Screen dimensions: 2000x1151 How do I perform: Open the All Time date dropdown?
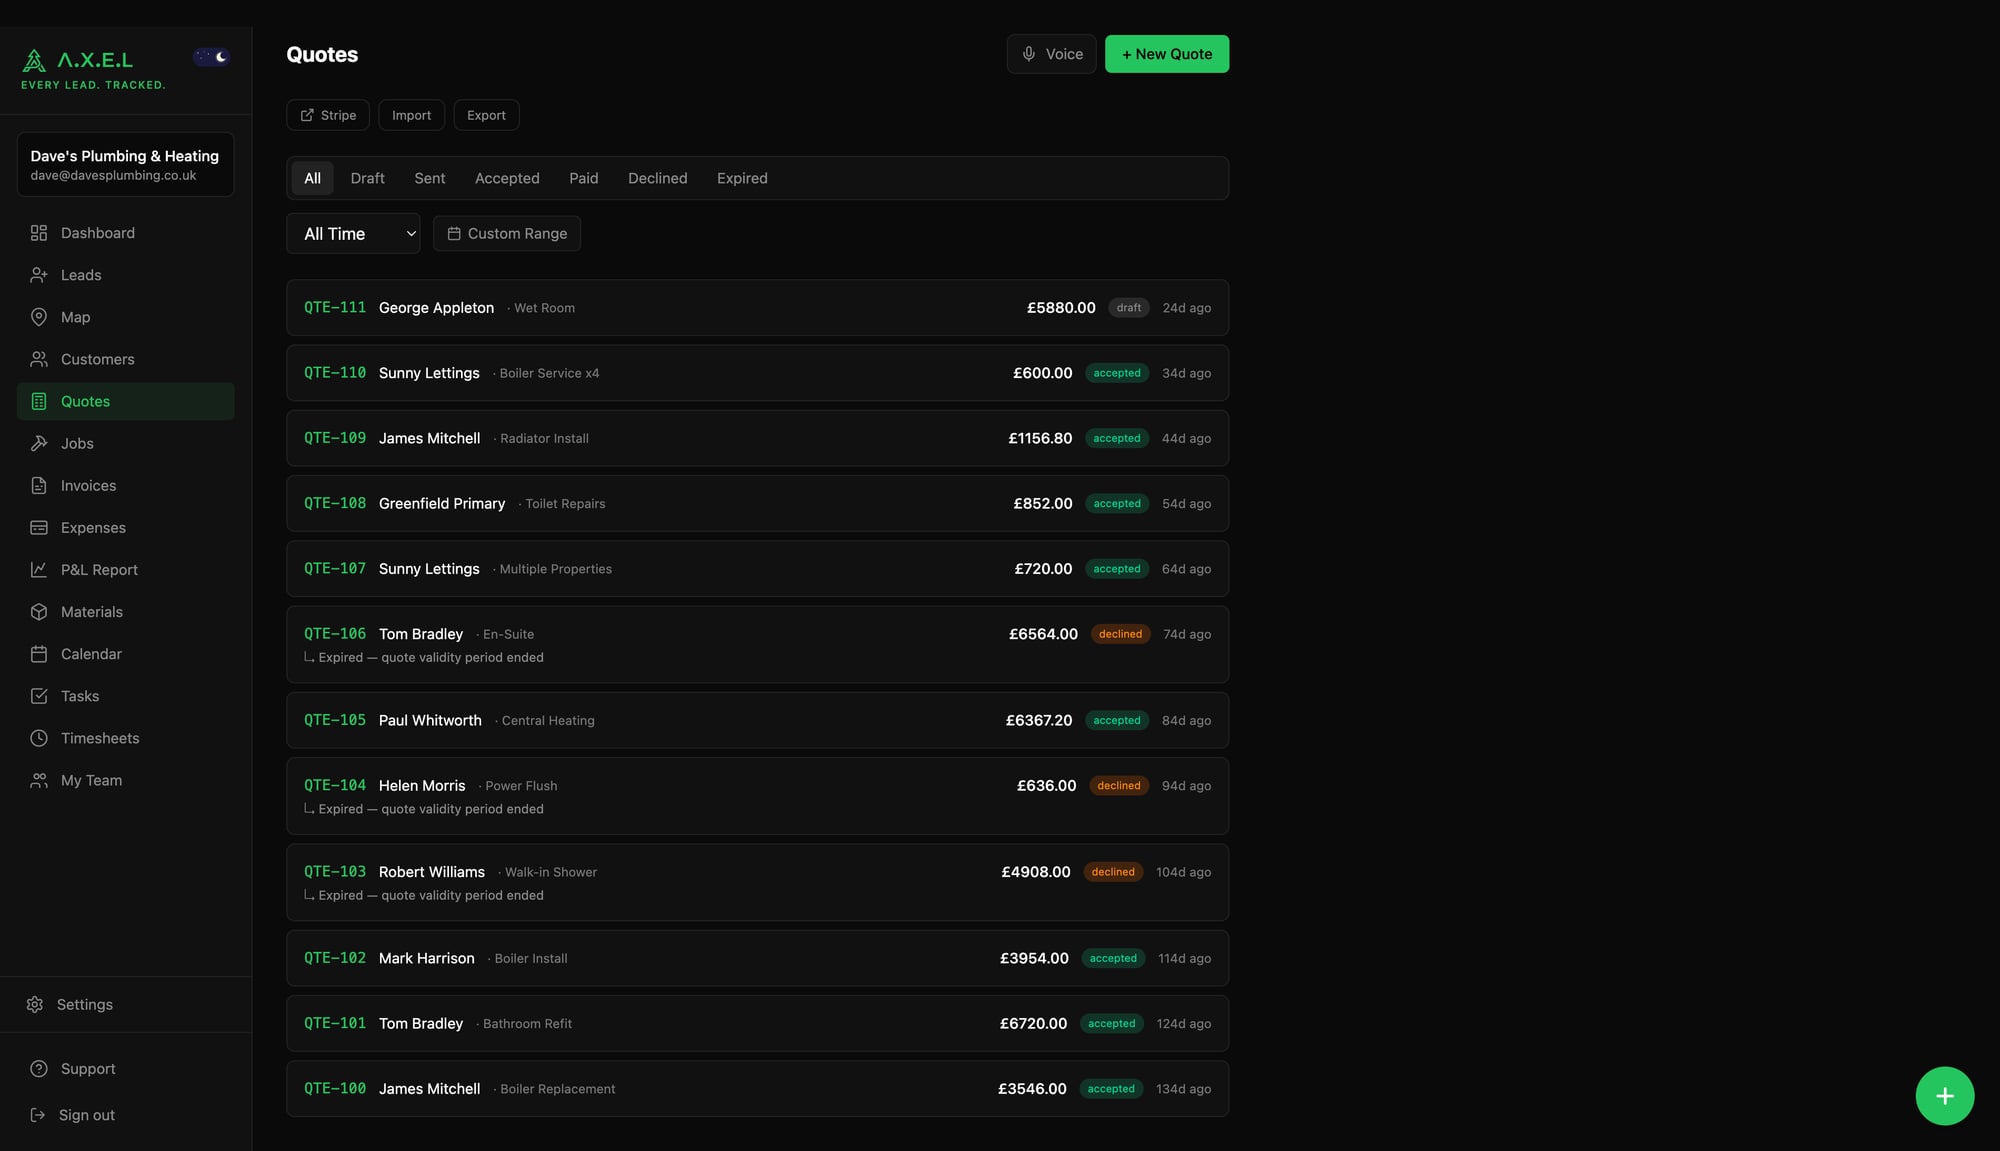point(353,233)
